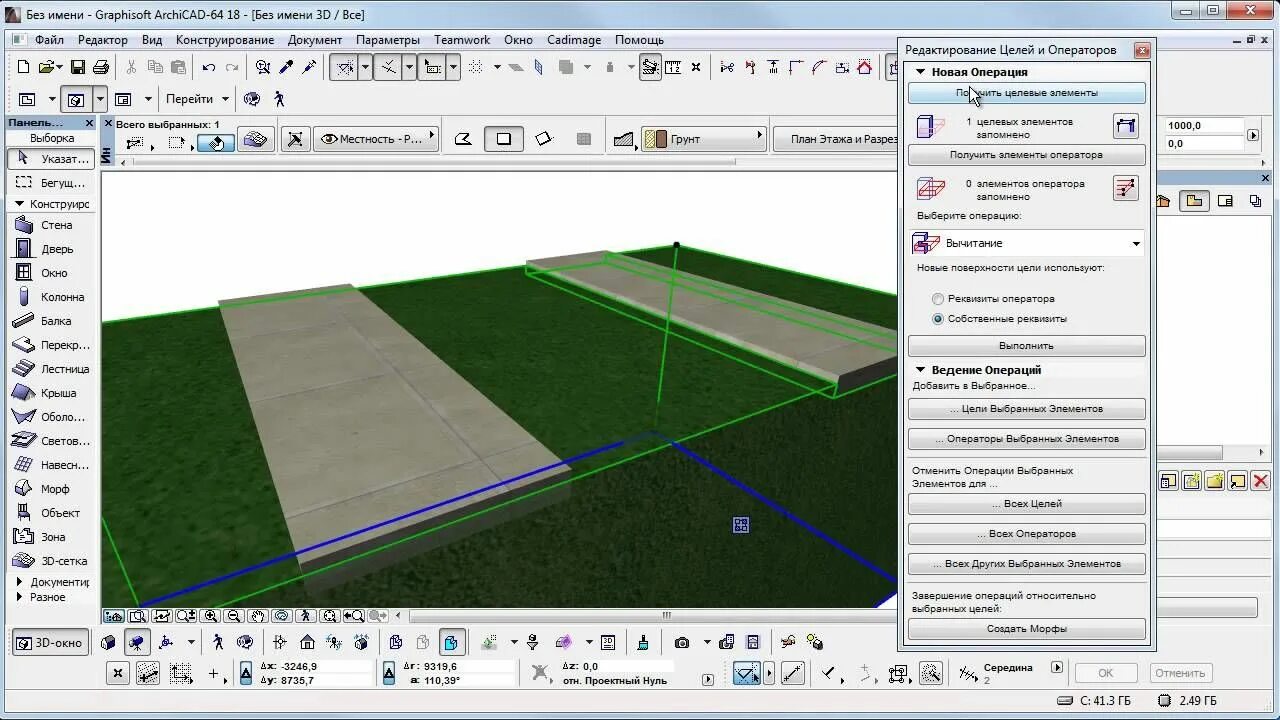Select the Marquee tool (Бегущ...)
The width and height of the screenshot is (1280, 720).
(x=52, y=183)
